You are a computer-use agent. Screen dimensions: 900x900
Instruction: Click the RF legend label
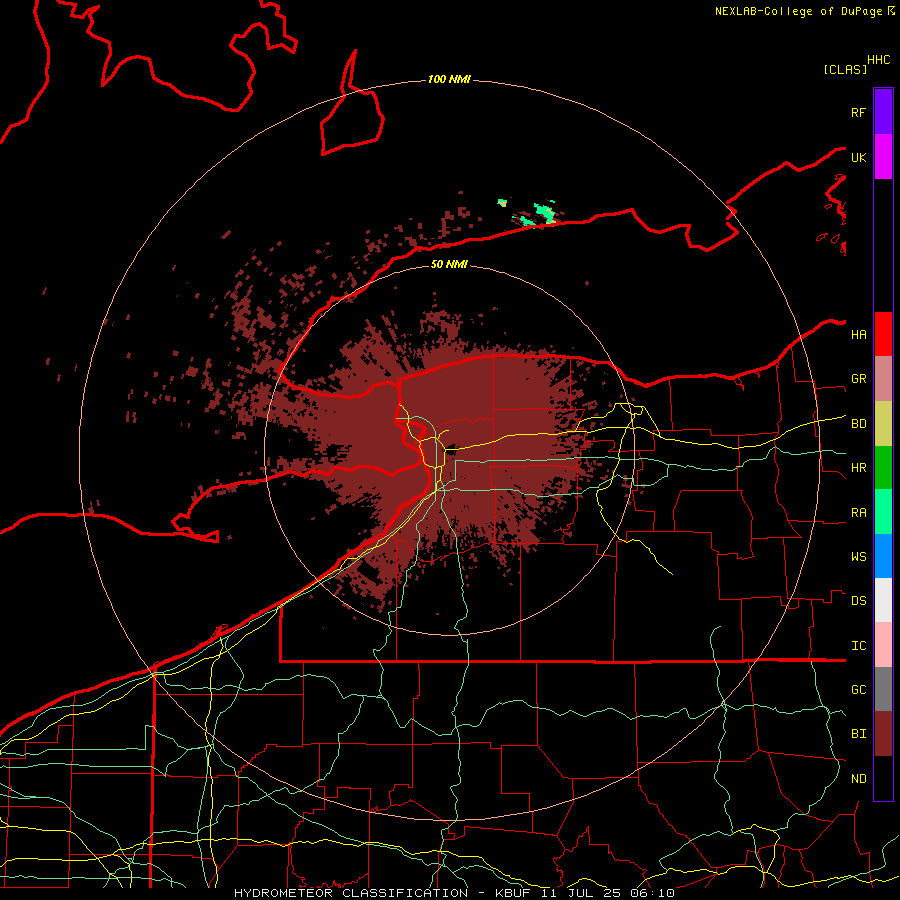point(858,112)
